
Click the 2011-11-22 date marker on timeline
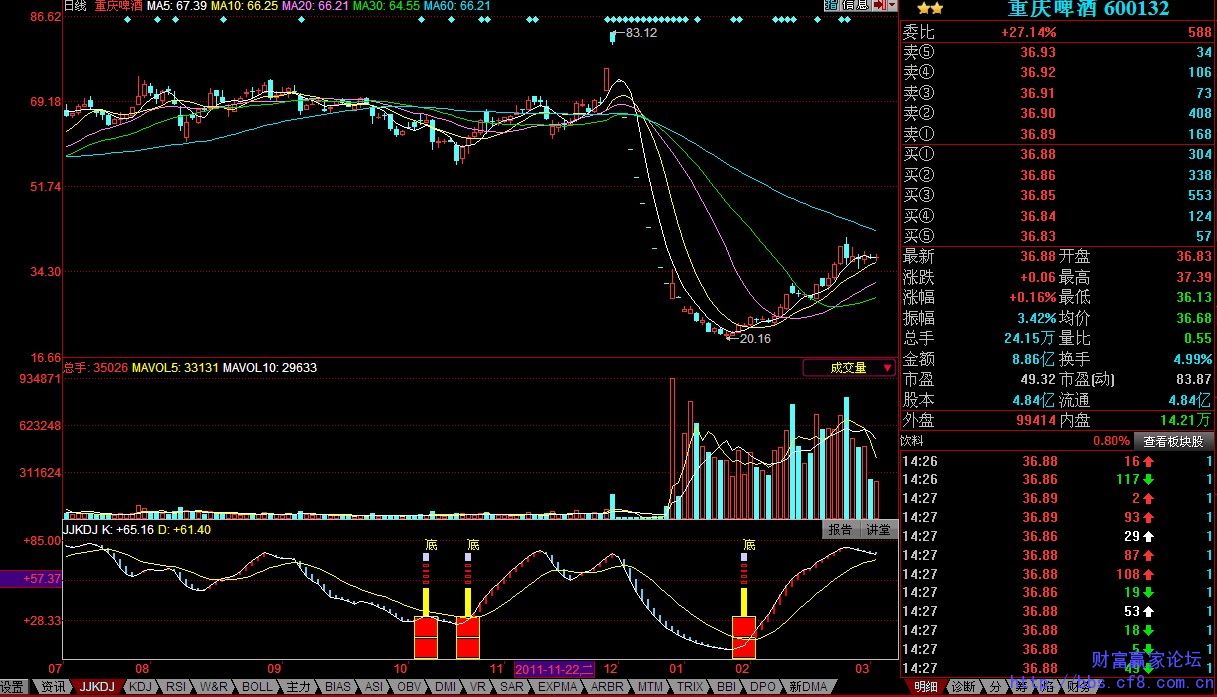coord(554,668)
